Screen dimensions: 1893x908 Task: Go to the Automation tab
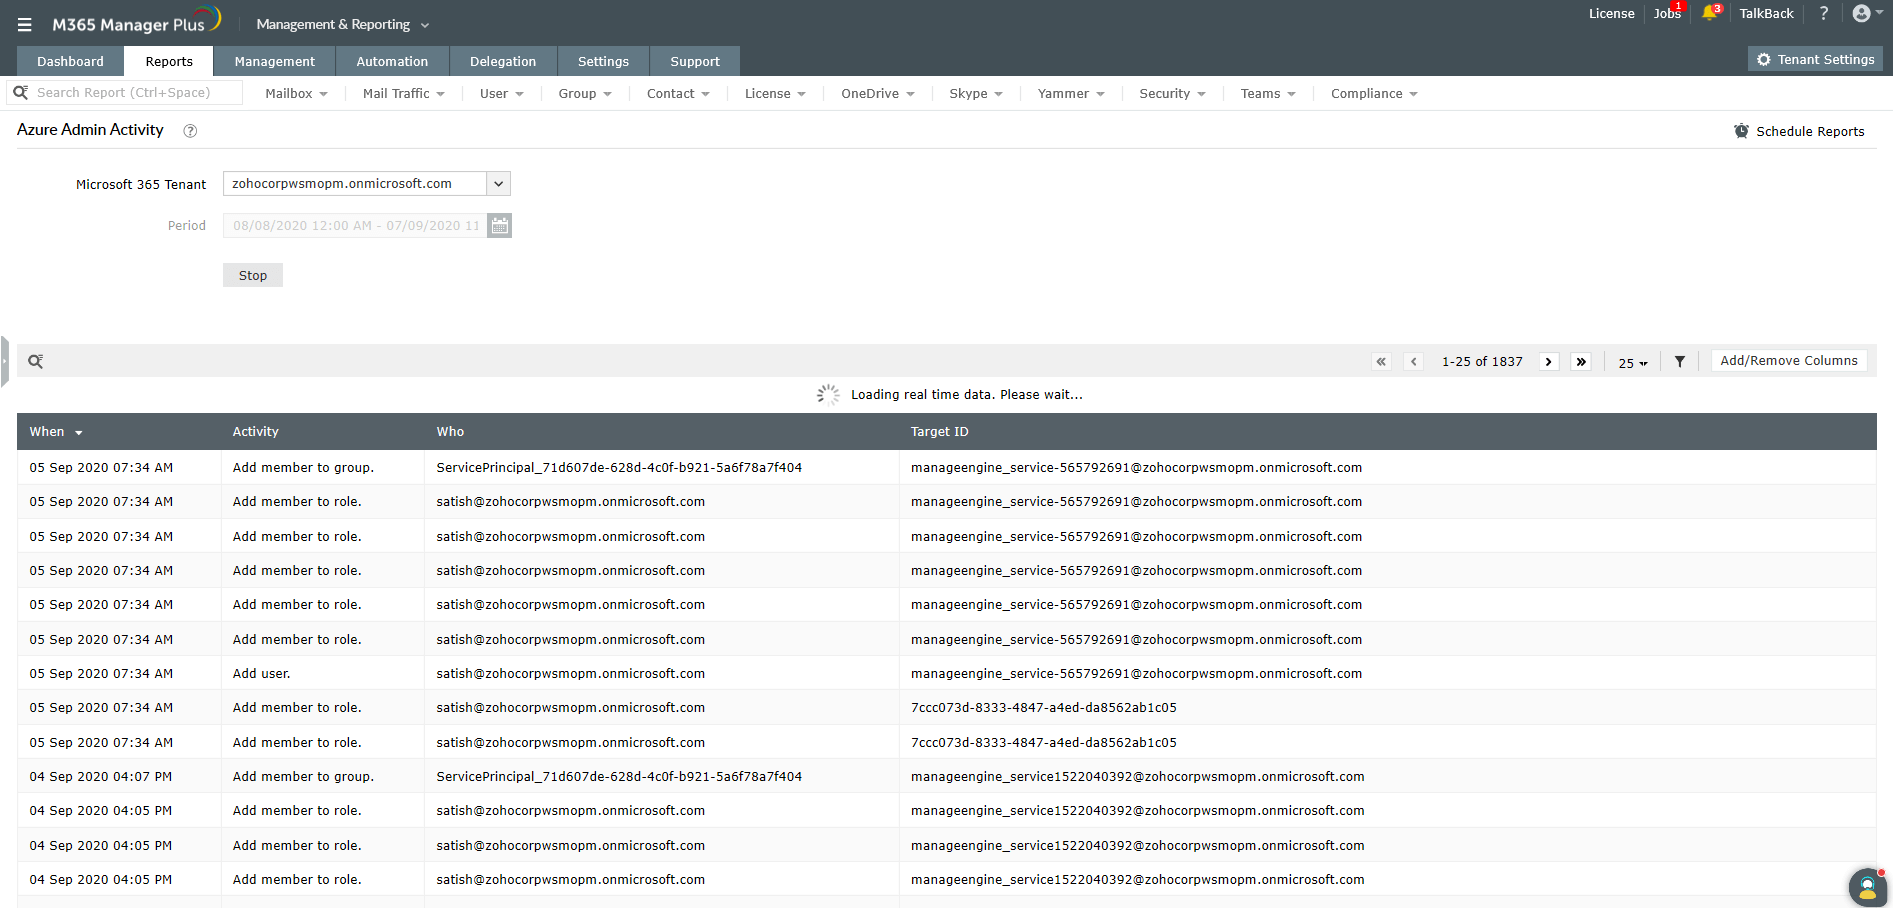click(x=392, y=61)
